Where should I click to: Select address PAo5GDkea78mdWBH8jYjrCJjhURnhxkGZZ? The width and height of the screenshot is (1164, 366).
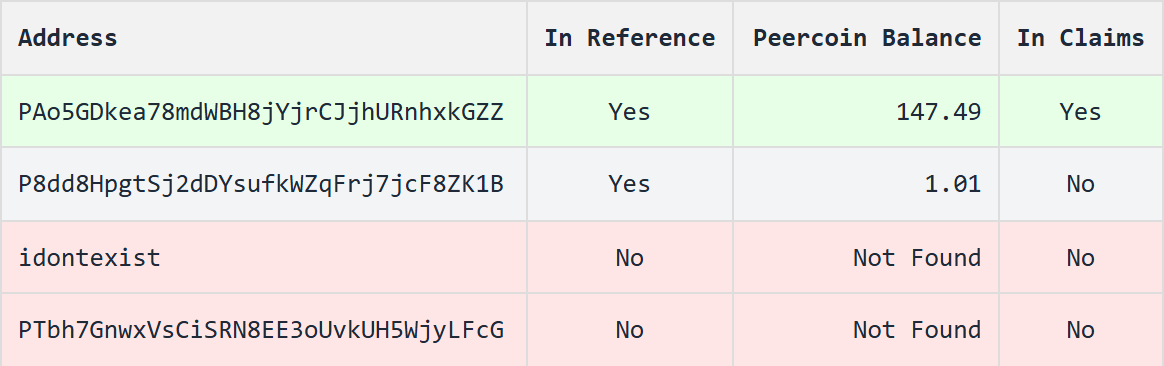pyautogui.click(x=261, y=112)
